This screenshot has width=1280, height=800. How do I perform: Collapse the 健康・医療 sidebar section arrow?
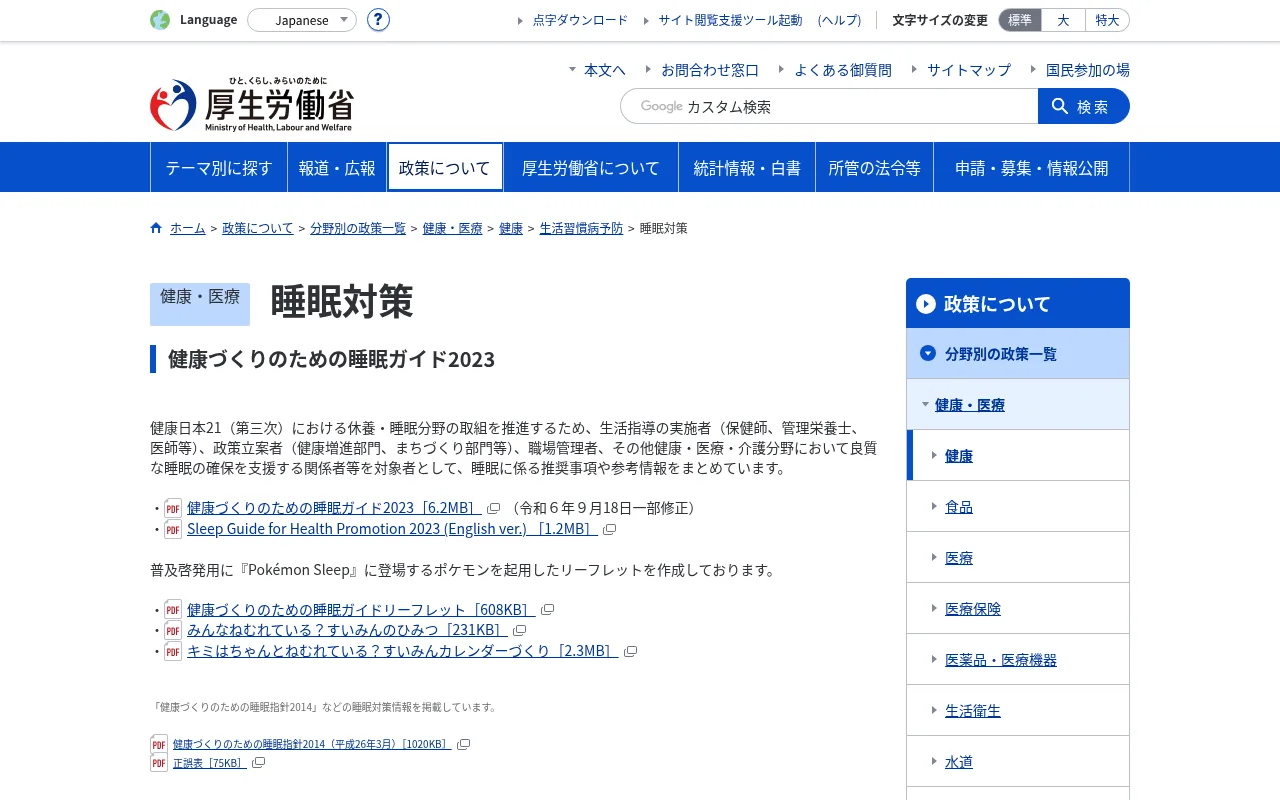[x=925, y=404]
